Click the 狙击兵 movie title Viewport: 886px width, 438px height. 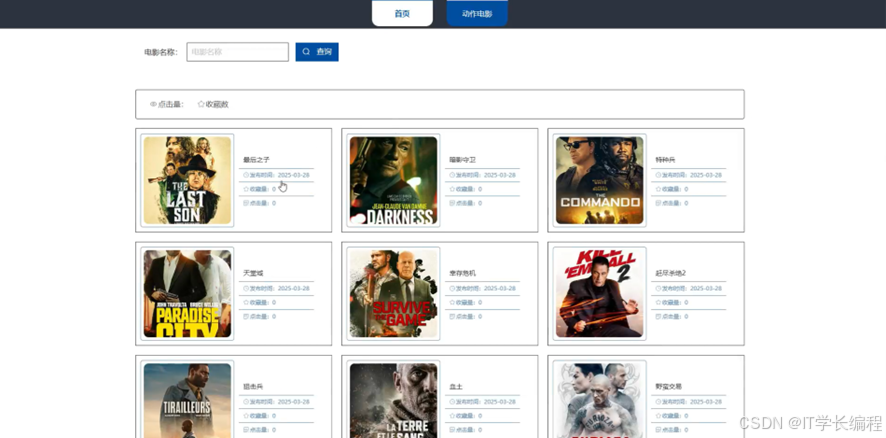pyautogui.click(x=251, y=387)
